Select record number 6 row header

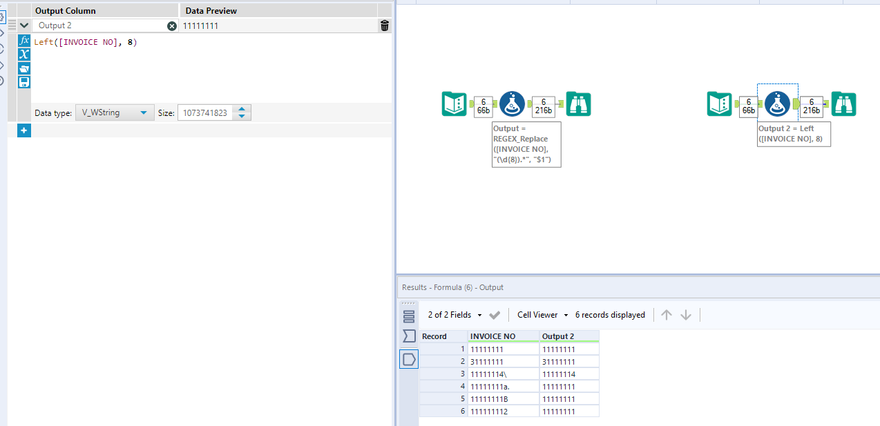[443, 411]
